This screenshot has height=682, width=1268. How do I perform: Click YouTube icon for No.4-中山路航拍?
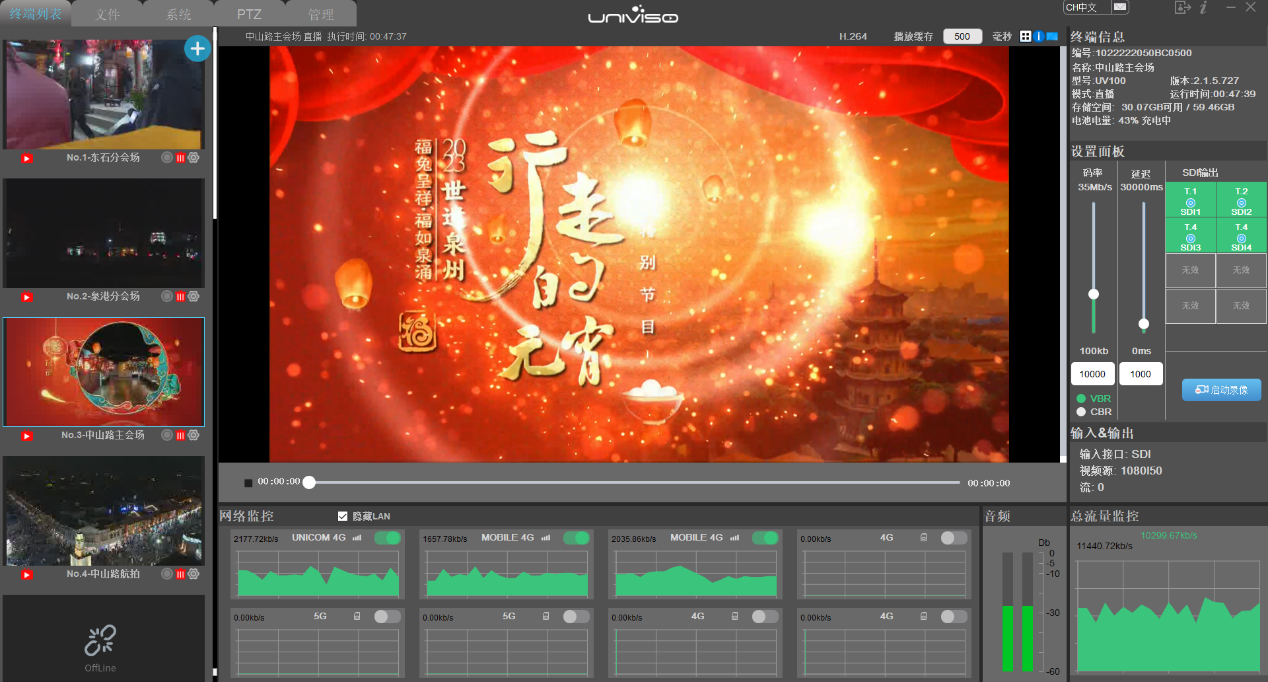pos(27,574)
